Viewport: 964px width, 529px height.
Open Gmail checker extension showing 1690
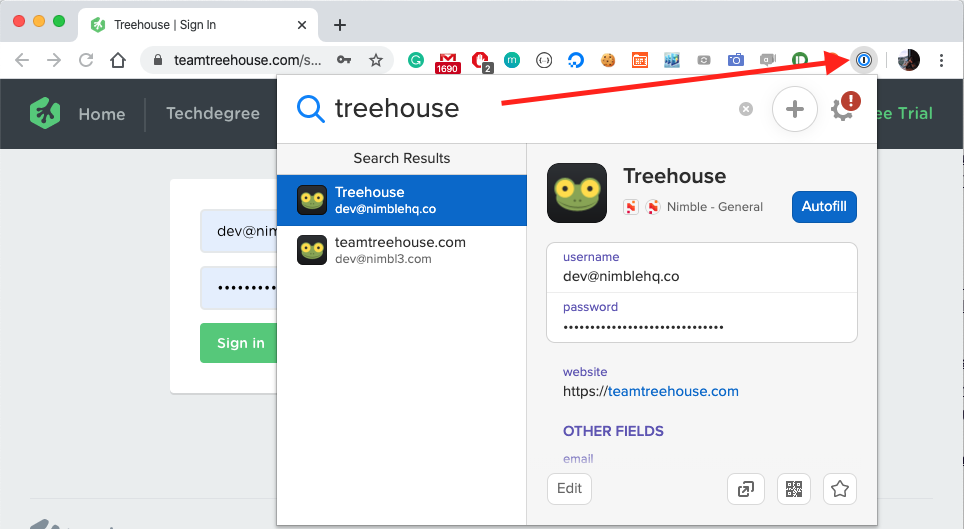coord(447,61)
